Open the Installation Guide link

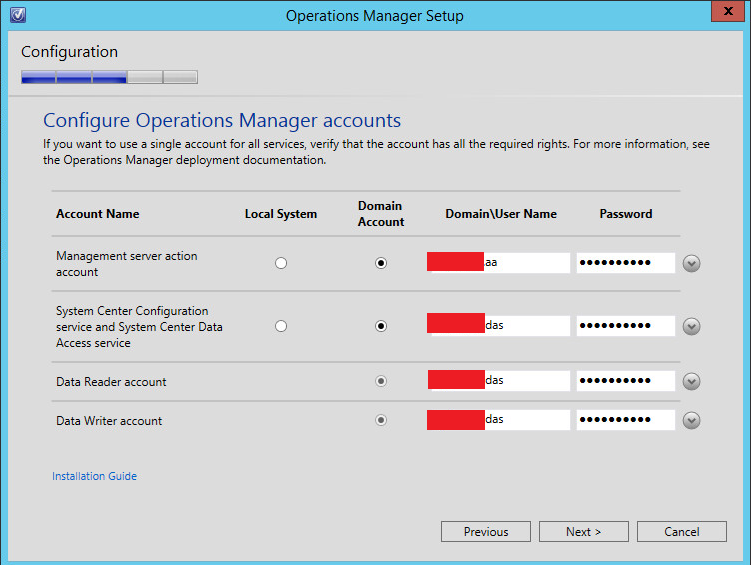(x=94, y=476)
